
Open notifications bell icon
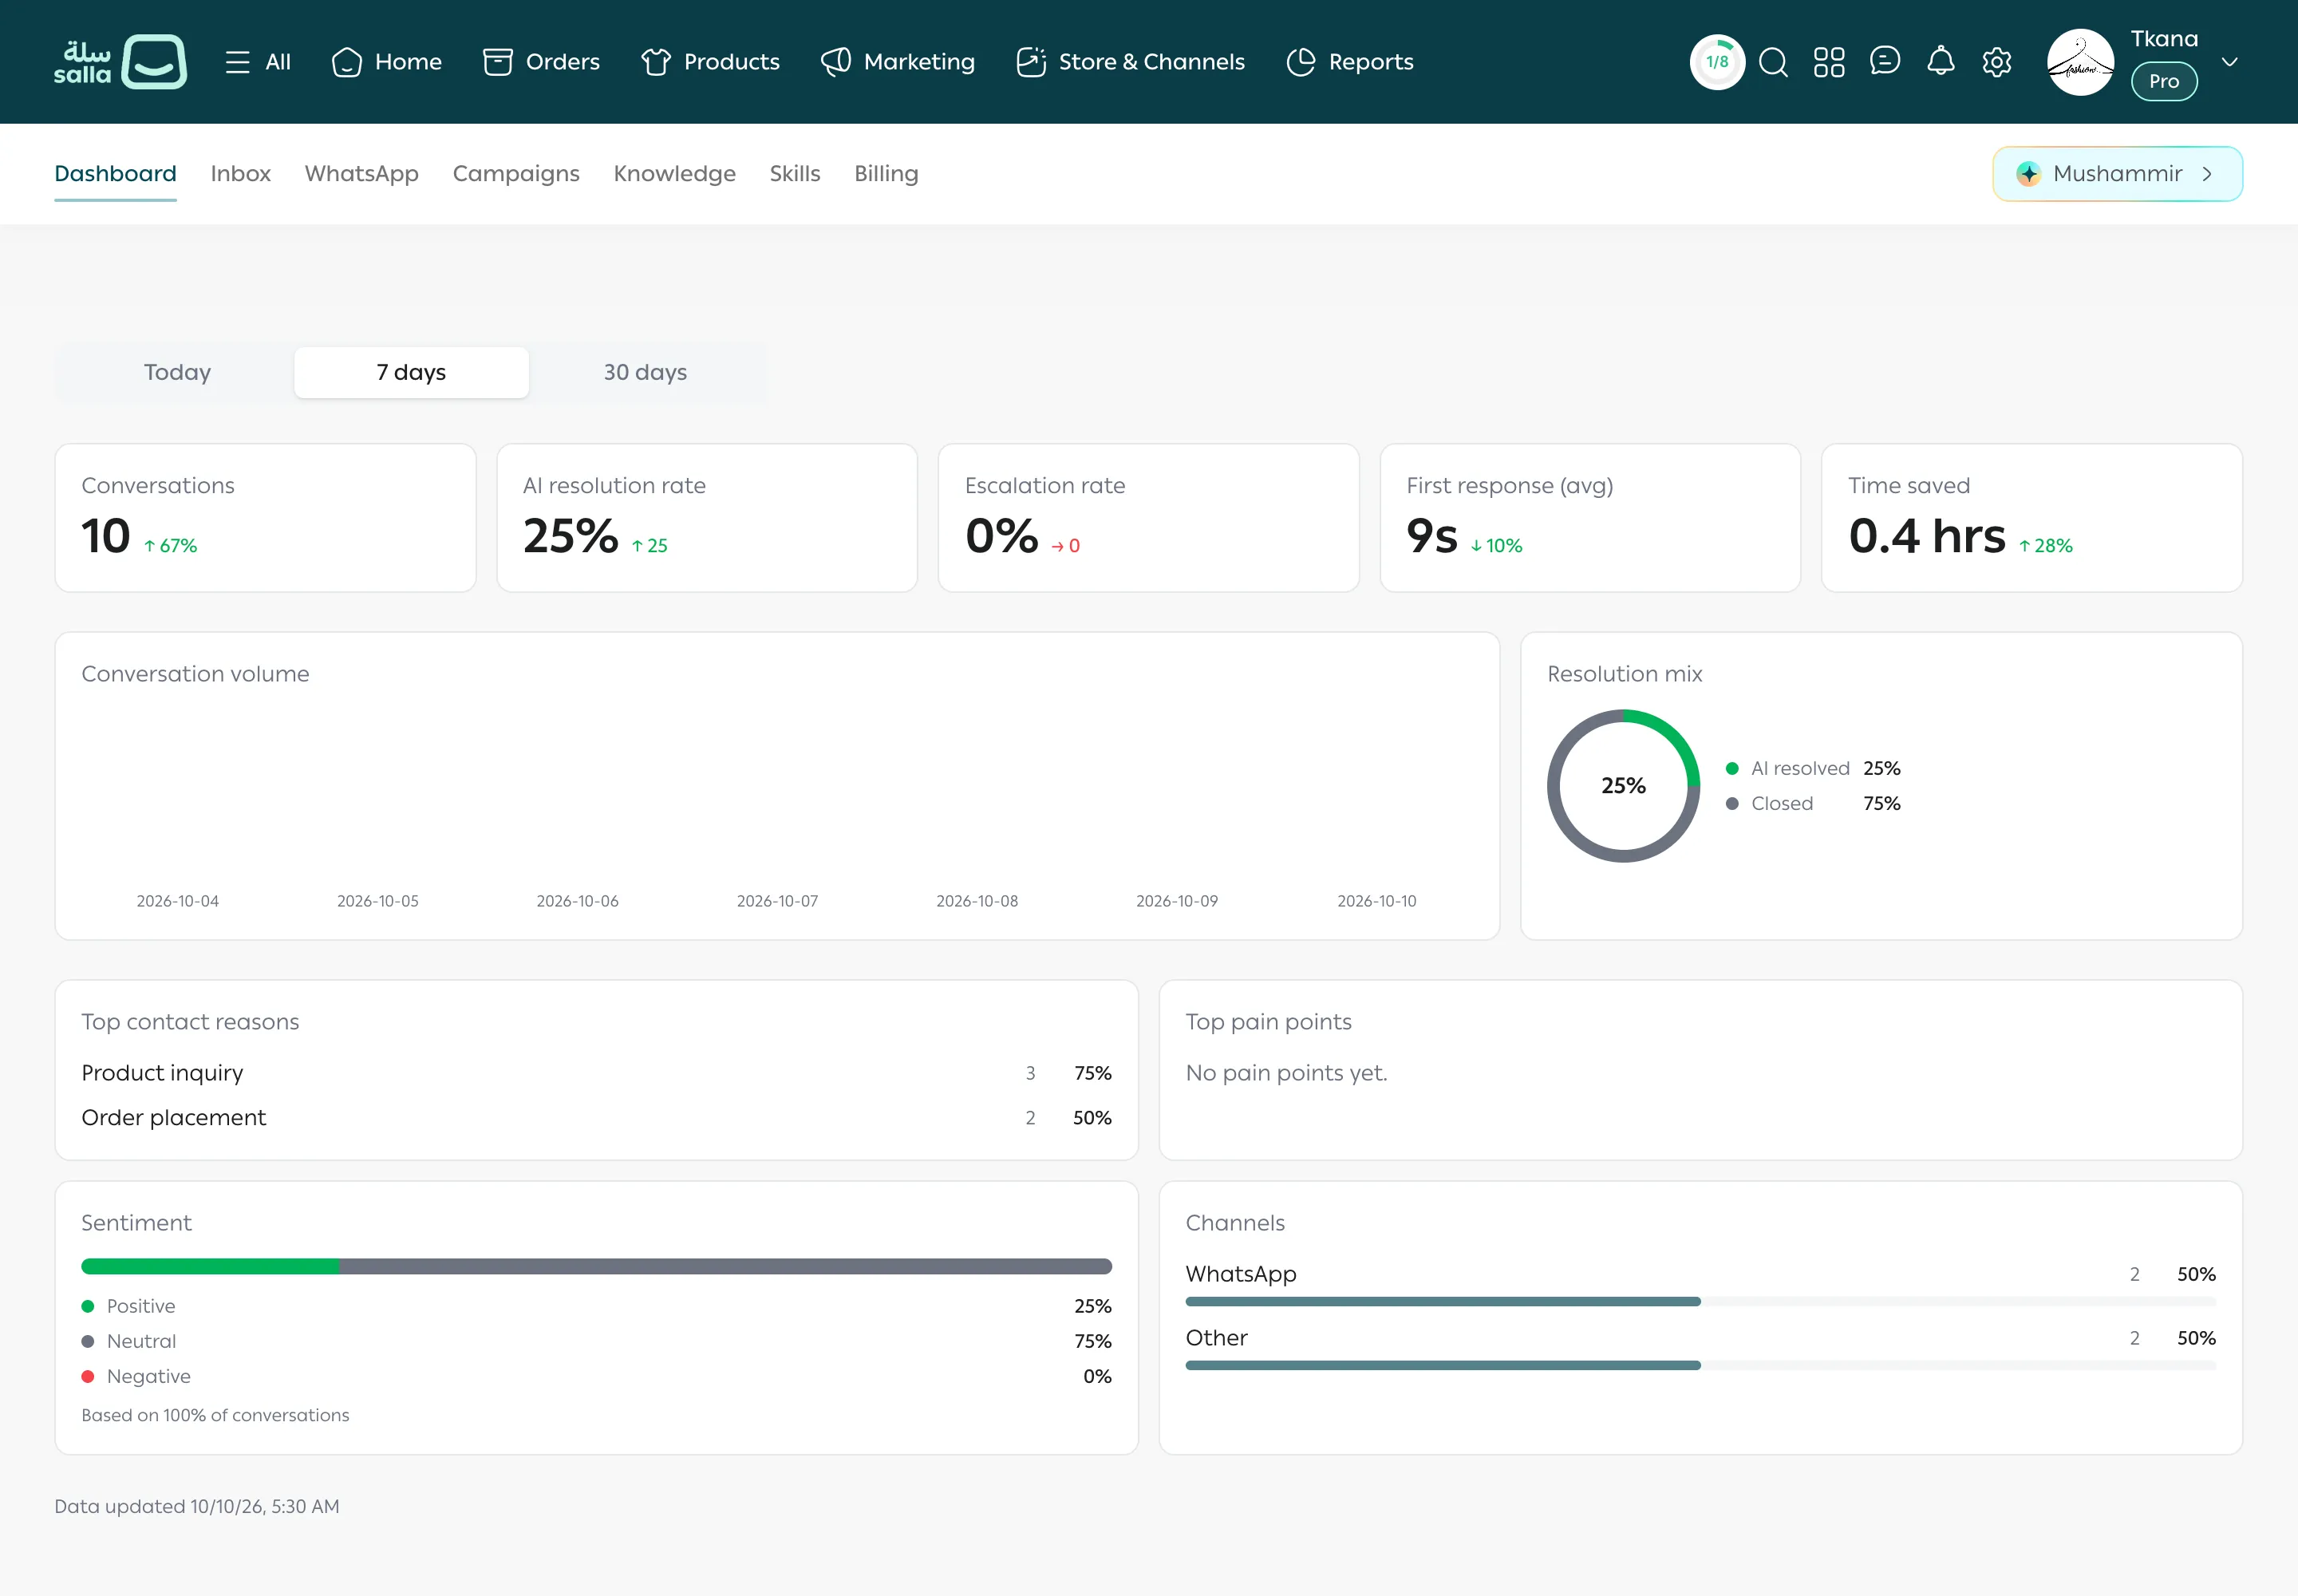point(1941,62)
